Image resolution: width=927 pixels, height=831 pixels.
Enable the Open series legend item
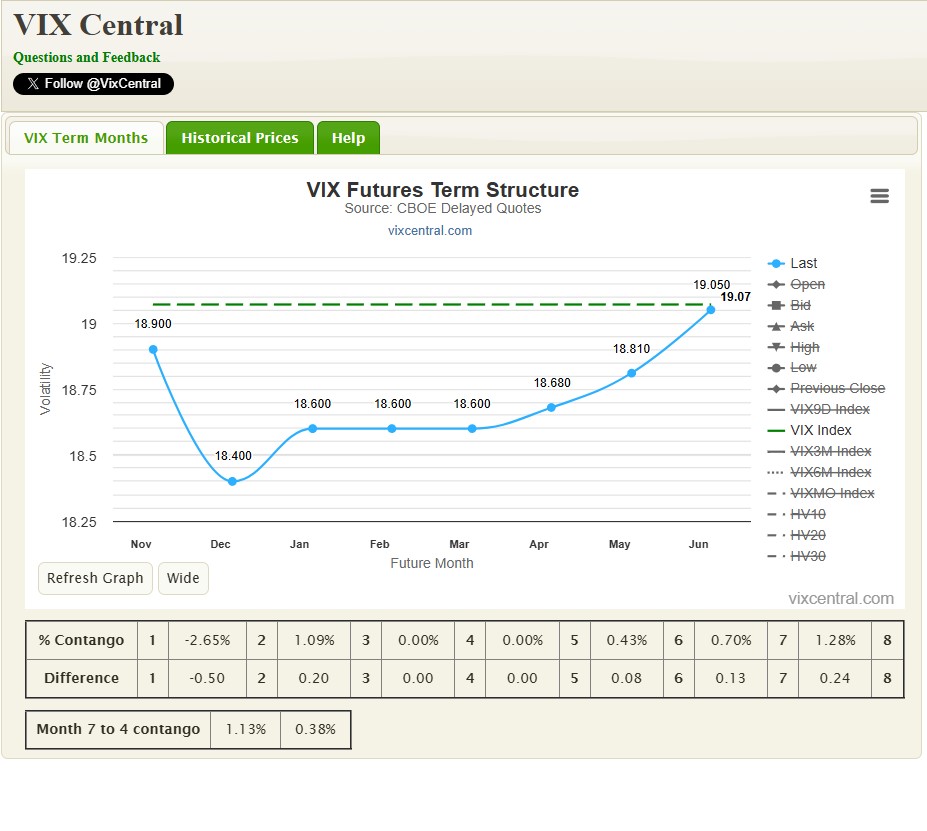807,284
